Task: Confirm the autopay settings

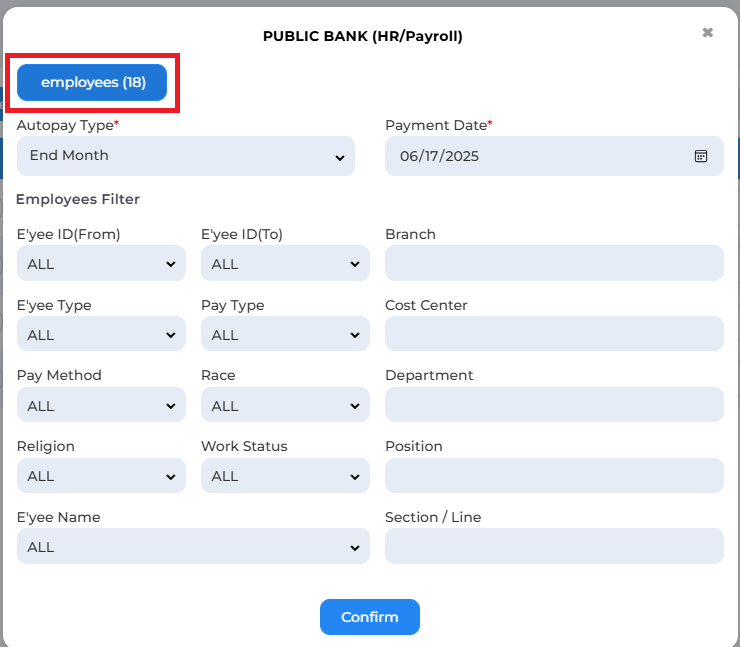Action: pos(370,617)
